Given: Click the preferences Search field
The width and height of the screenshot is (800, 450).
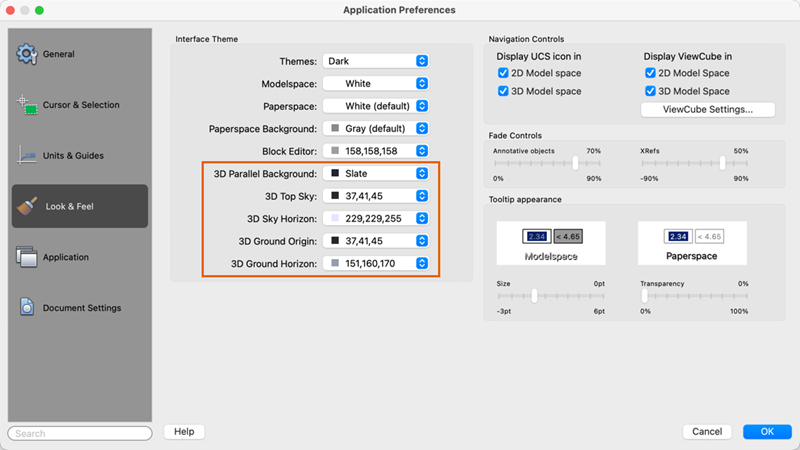Looking at the screenshot, I should tap(80, 434).
